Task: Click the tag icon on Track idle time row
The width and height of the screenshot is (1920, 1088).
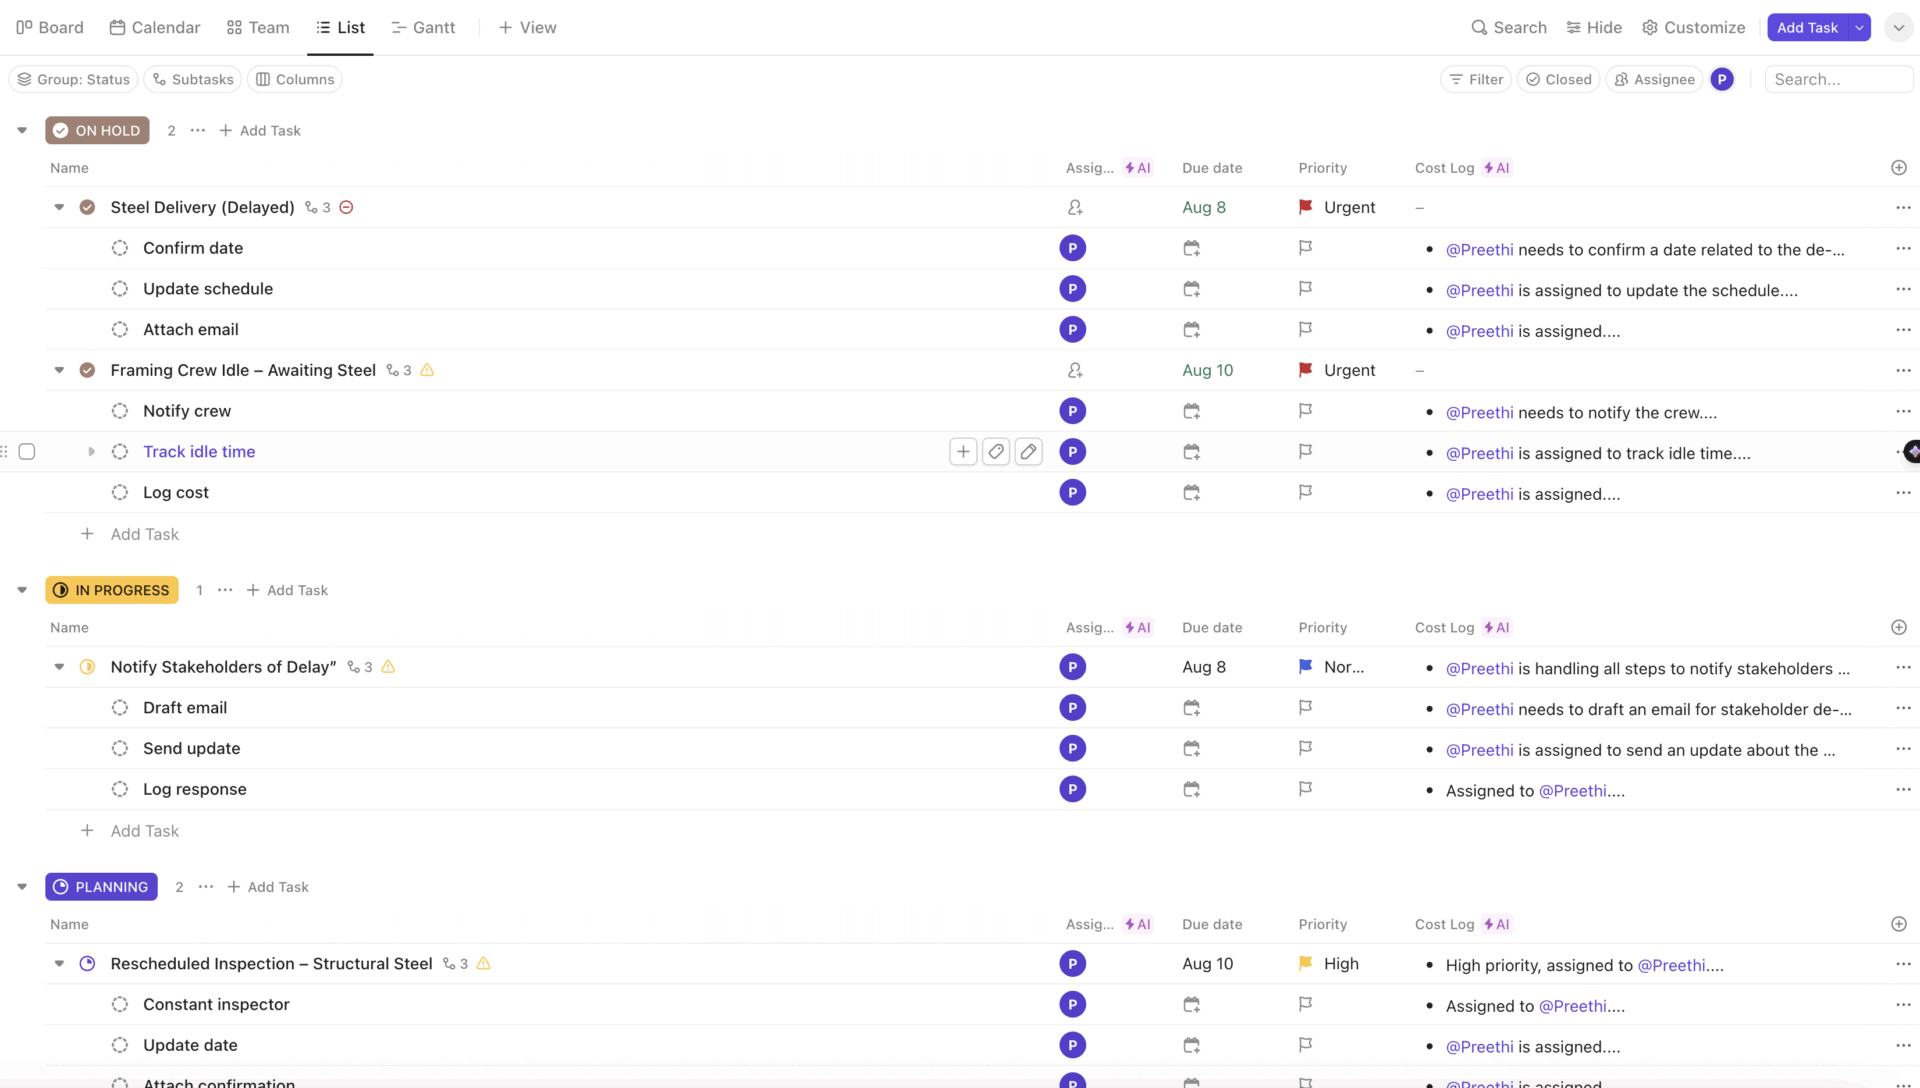Action: click(996, 452)
